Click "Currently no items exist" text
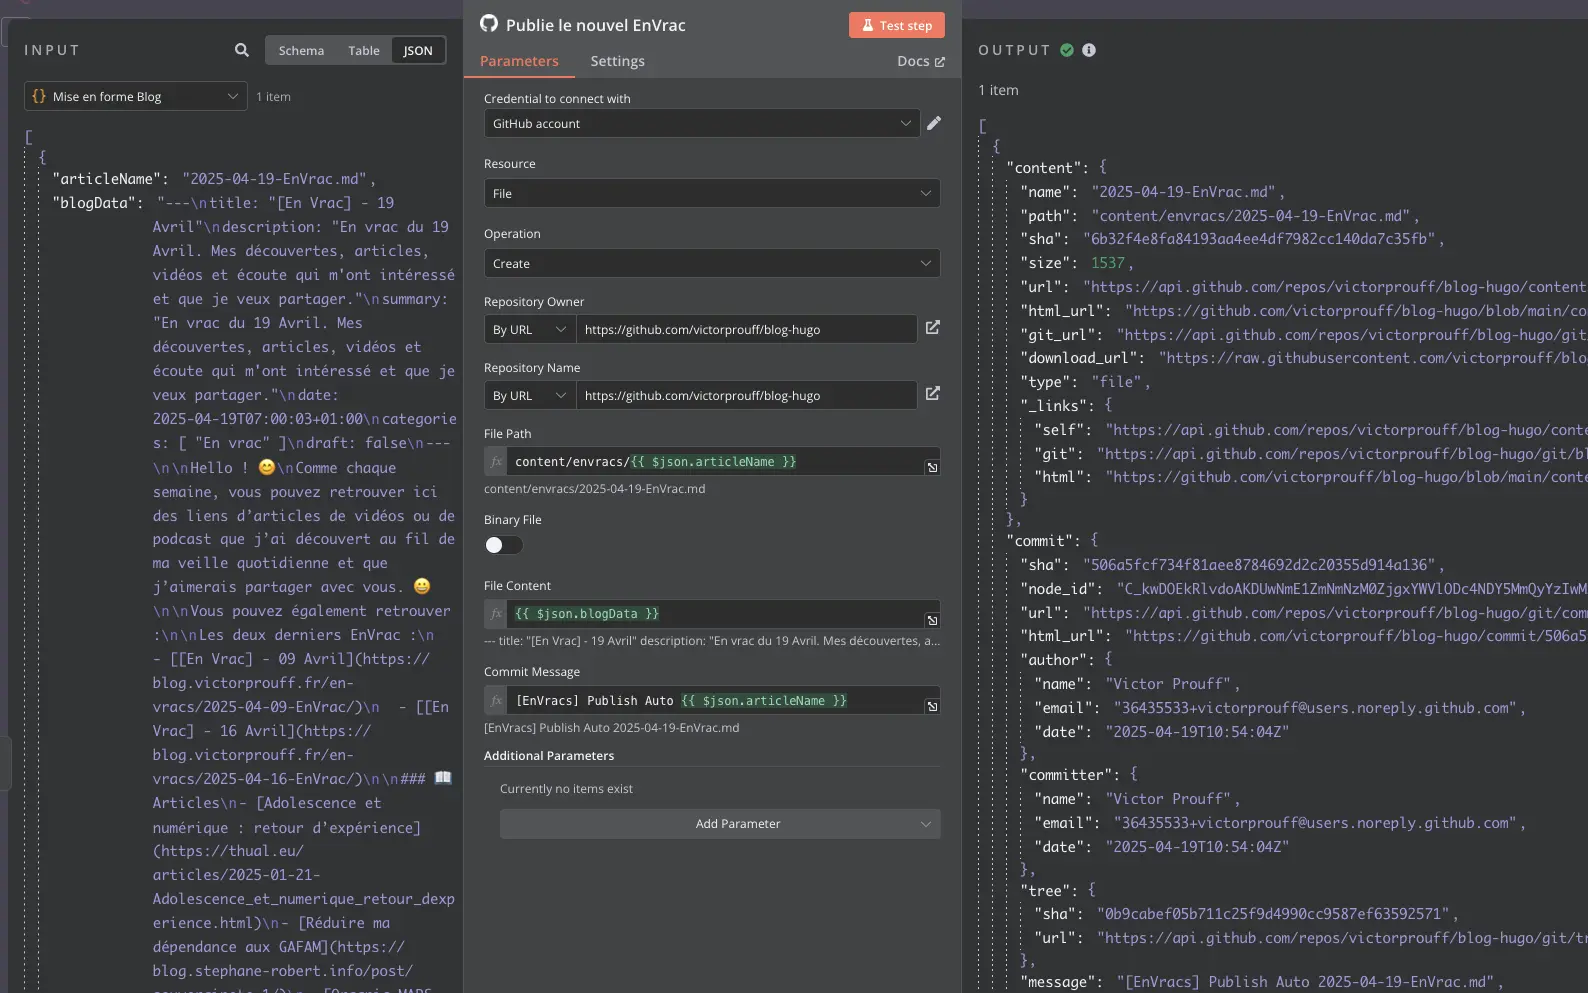Viewport: 1588px width, 993px height. pos(566,789)
